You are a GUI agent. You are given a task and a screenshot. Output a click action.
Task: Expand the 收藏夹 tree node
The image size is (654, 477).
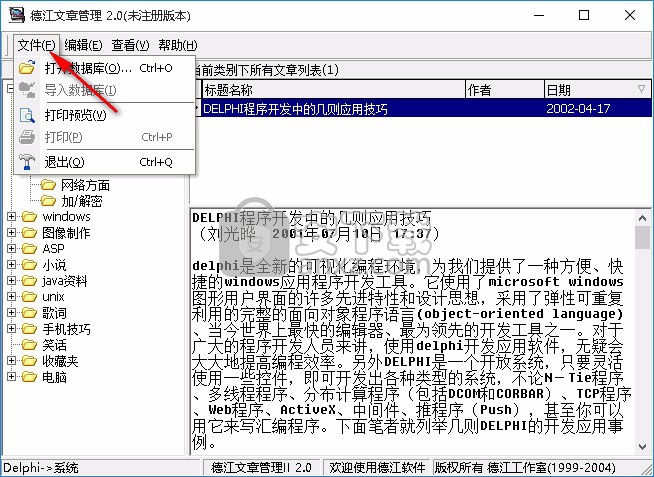click(x=11, y=361)
